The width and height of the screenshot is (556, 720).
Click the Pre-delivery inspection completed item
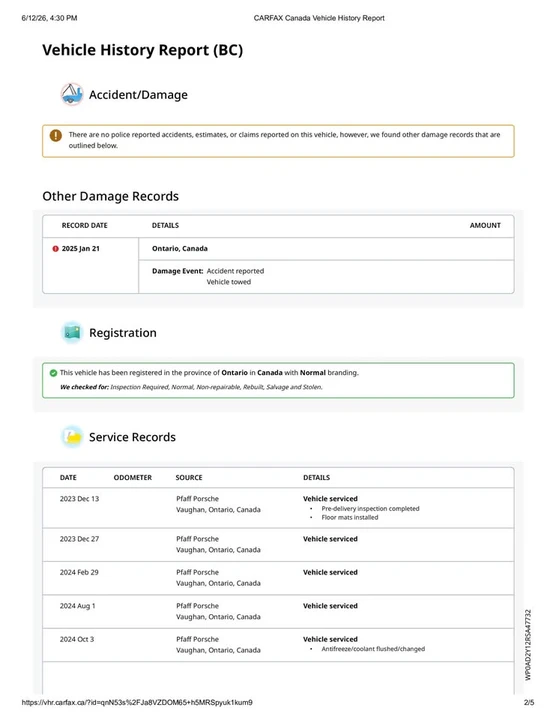(x=371, y=508)
